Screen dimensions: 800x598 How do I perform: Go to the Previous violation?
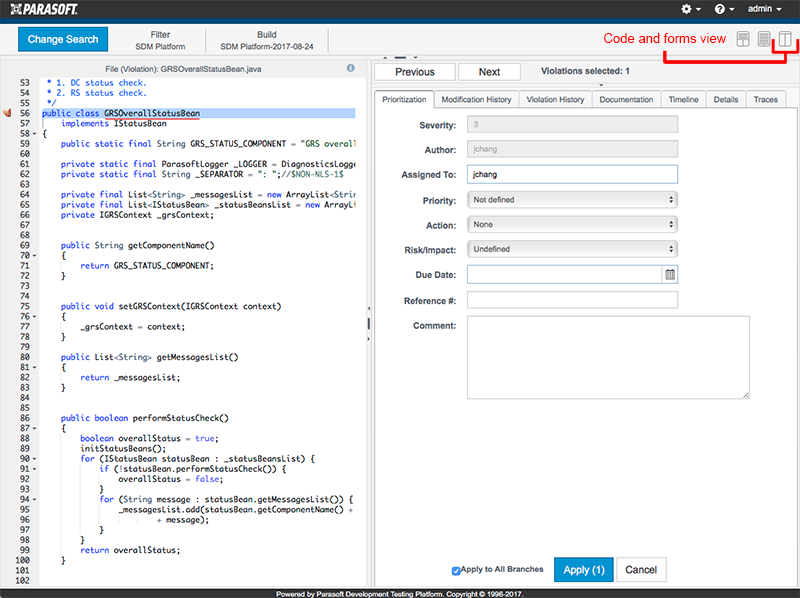(414, 72)
